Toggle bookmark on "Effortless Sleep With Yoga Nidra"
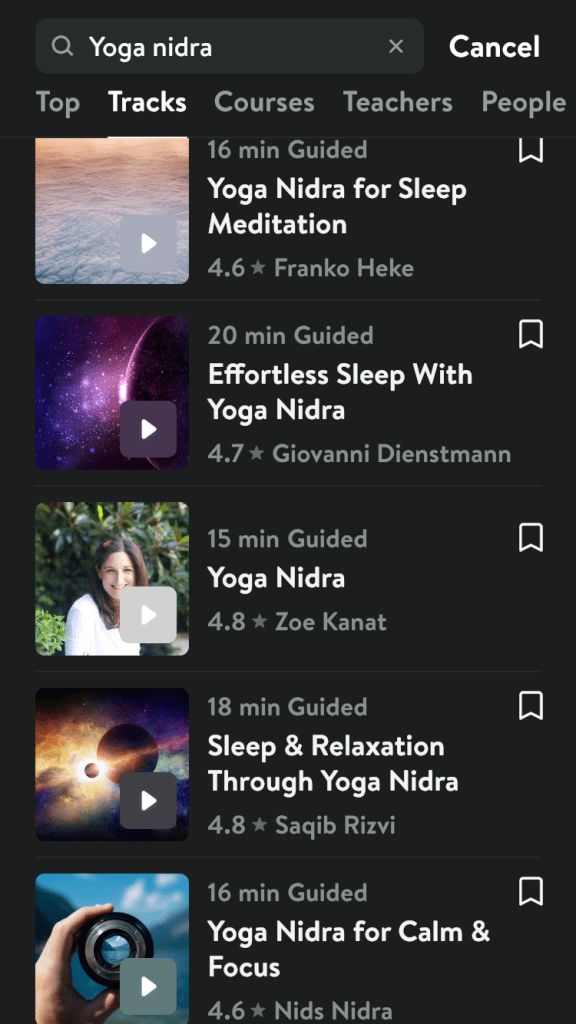The image size is (576, 1024). click(531, 334)
